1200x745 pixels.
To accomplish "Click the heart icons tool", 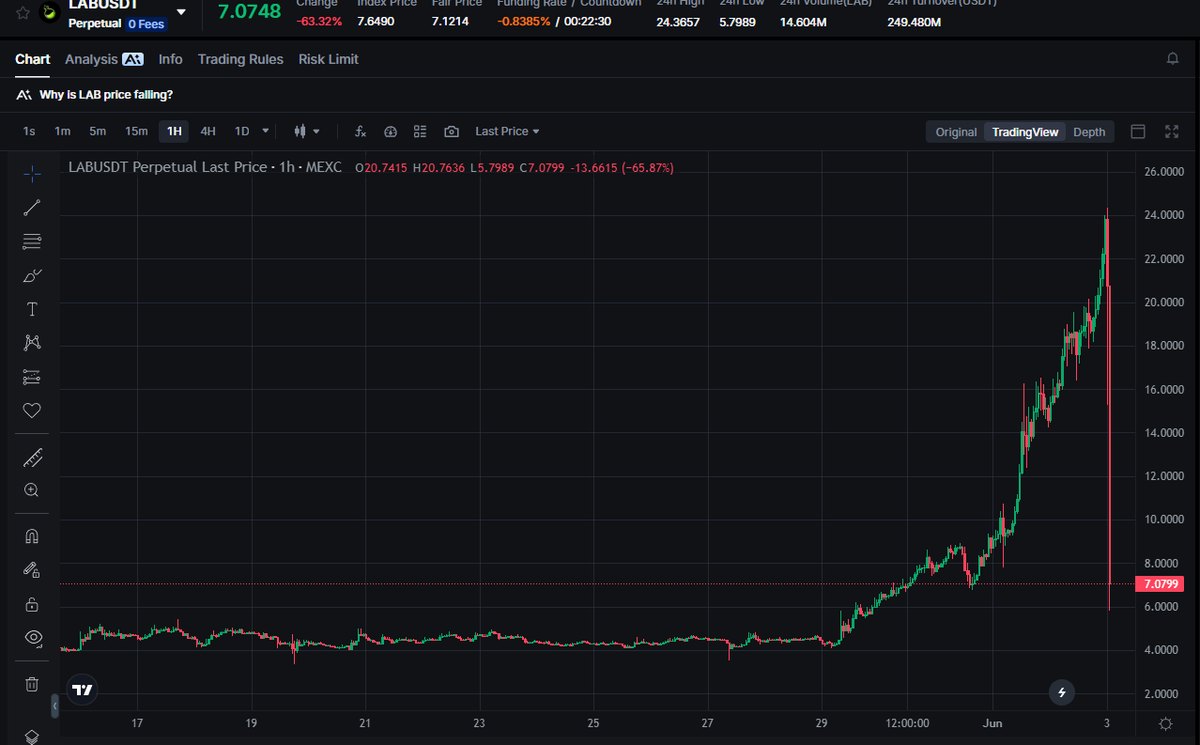I will pyautogui.click(x=32, y=410).
